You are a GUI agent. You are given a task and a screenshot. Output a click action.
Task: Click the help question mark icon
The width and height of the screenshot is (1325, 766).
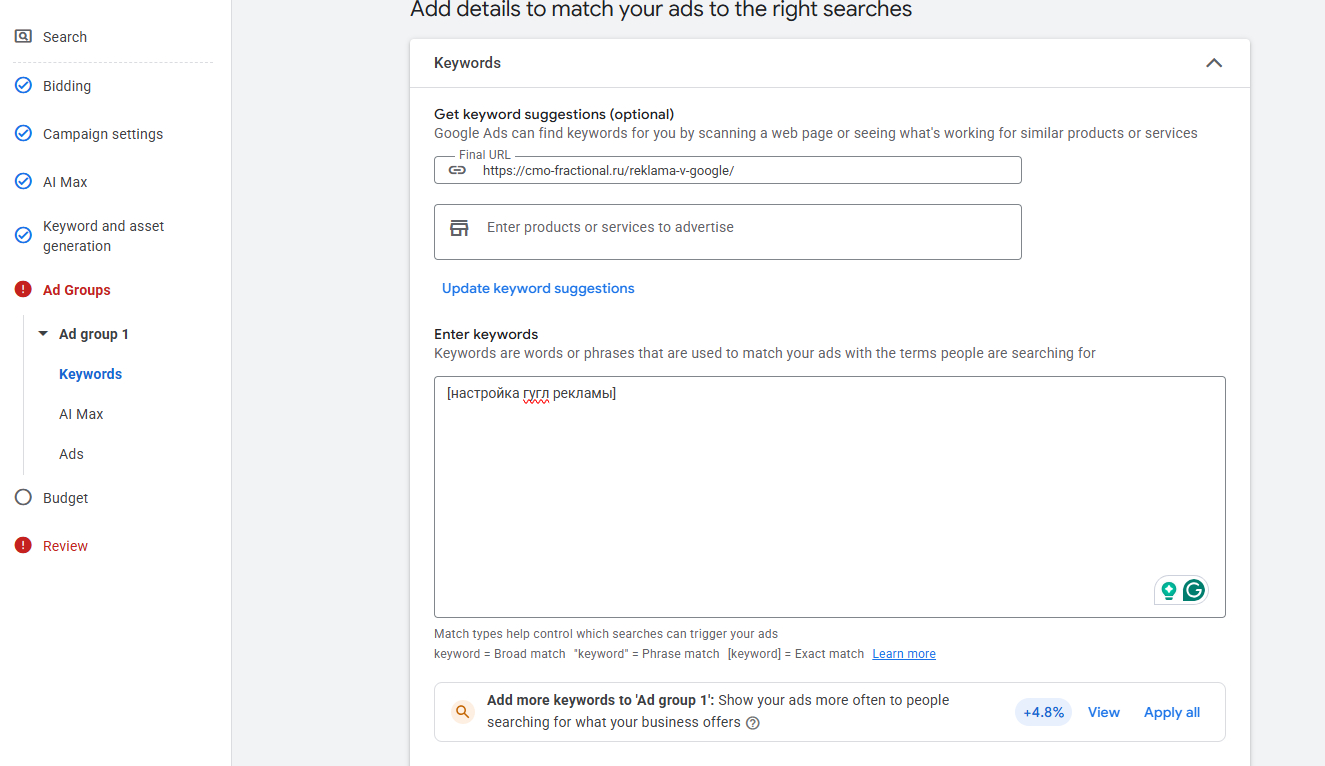pyautogui.click(x=753, y=723)
